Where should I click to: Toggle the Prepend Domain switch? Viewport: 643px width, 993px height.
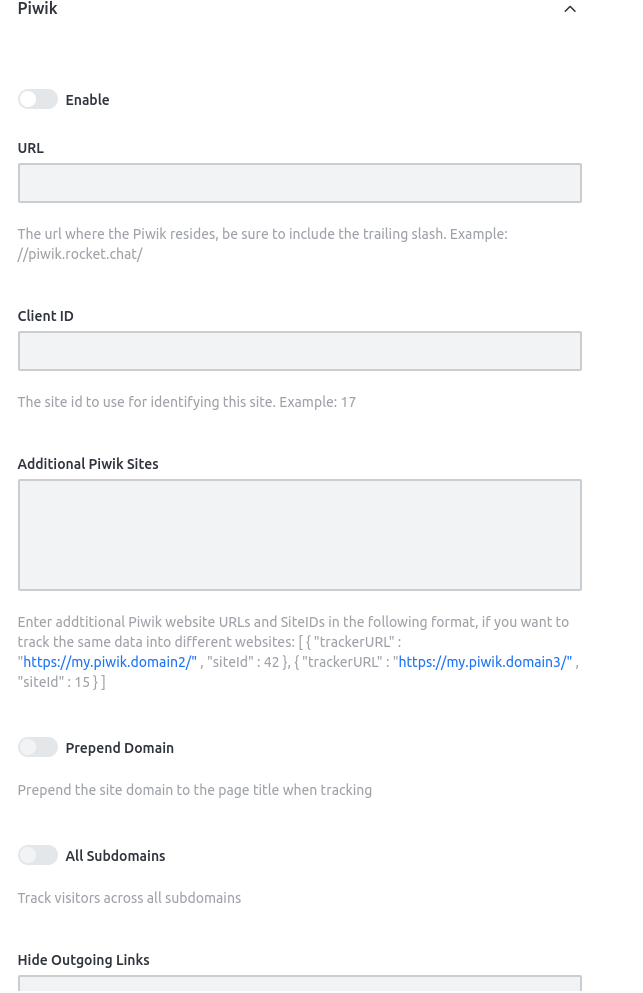tap(38, 748)
